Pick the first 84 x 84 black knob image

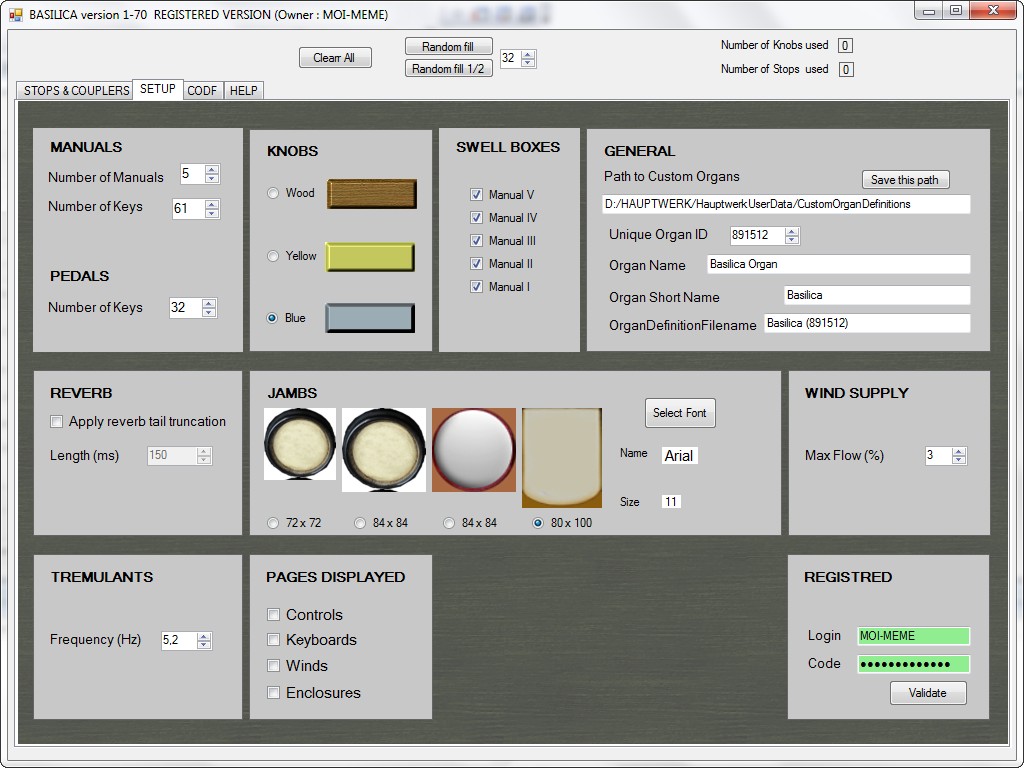tap(384, 450)
